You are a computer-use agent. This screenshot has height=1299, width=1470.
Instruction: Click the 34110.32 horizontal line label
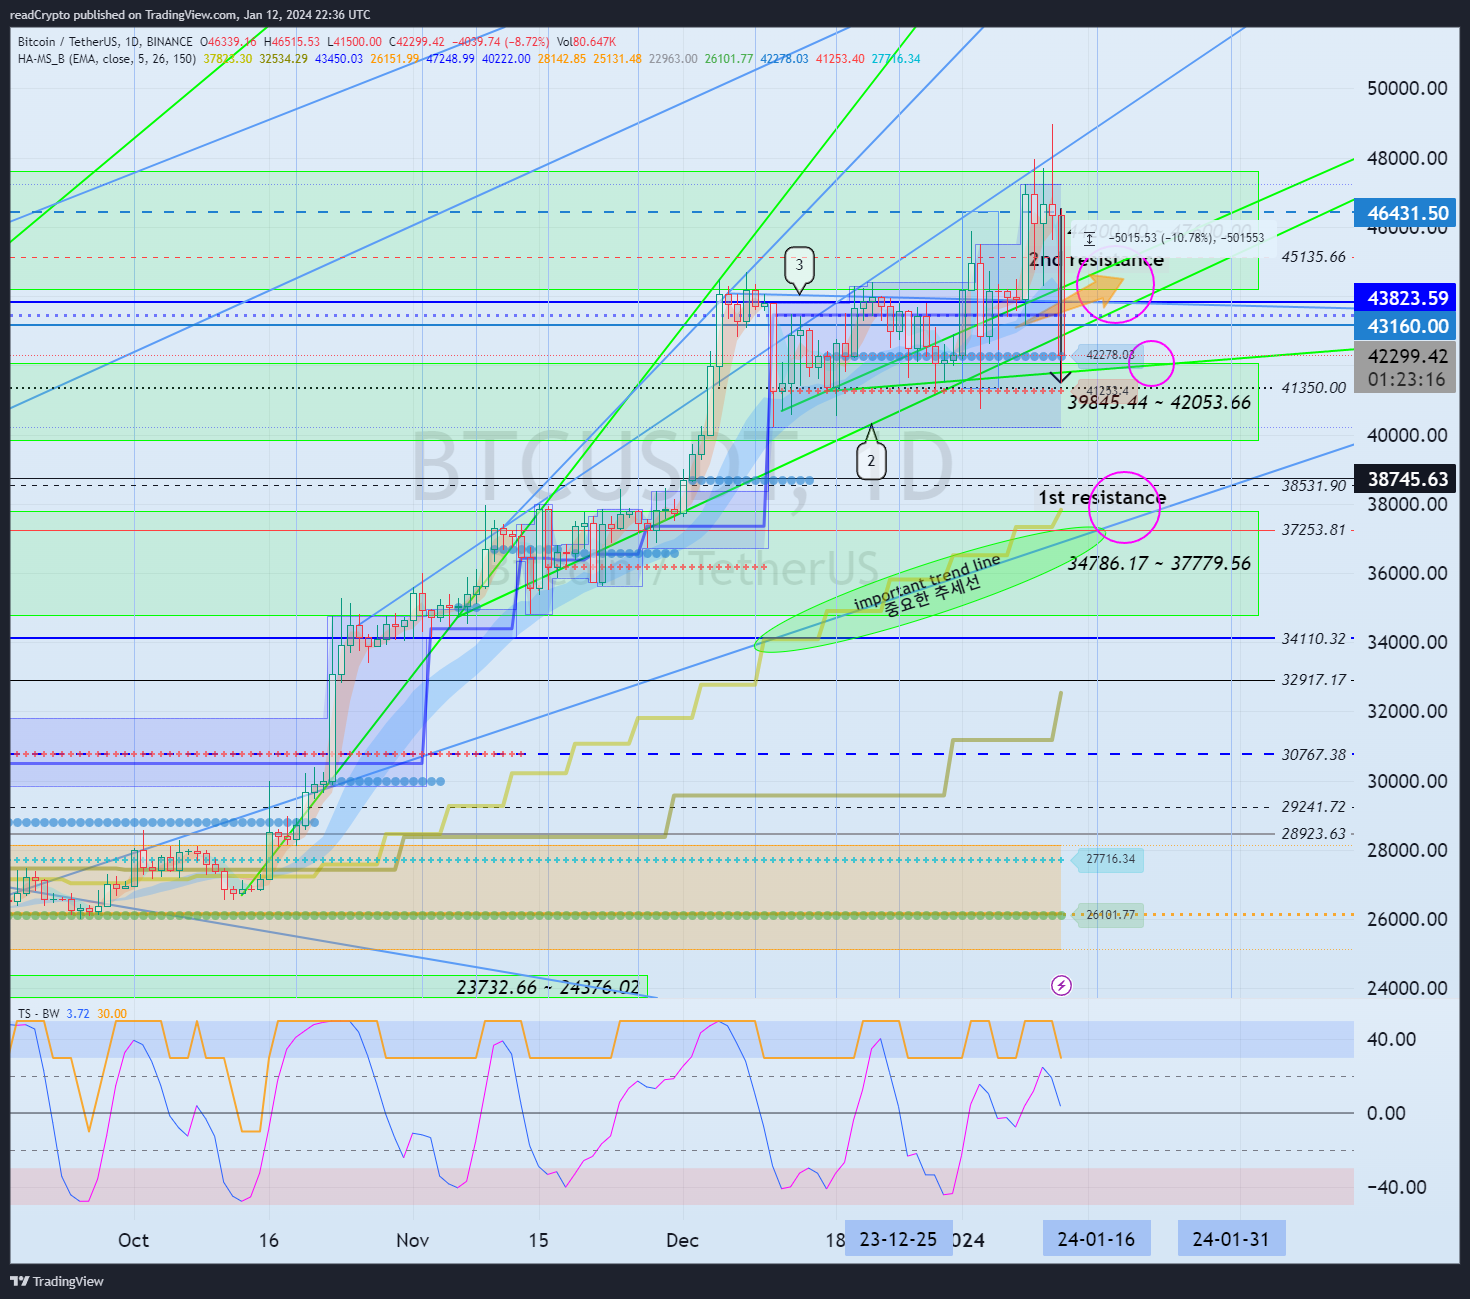pyautogui.click(x=1314, y=639)
